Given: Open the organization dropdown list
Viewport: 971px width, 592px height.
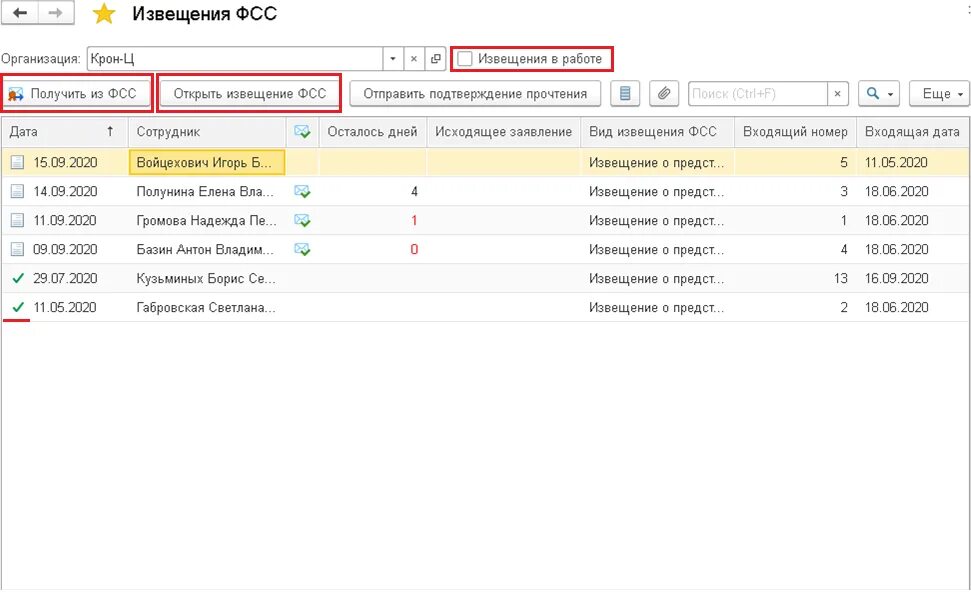Looking at the screenshot, I should point(393,59).
